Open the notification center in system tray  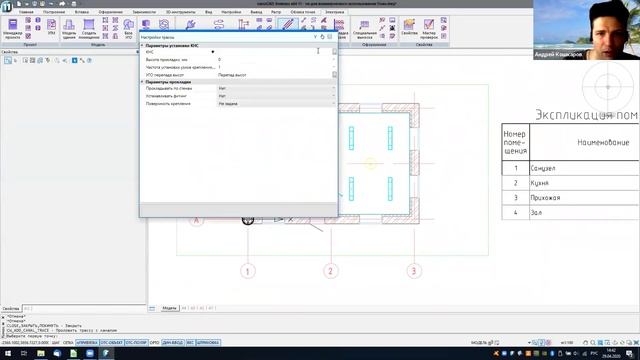pyautogui.click(x=630, y=353)
